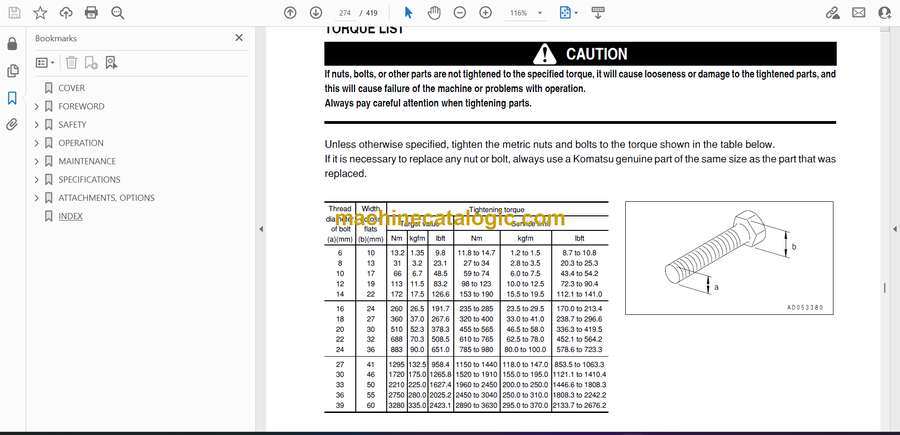Open the page thumbnails panel icon
The height and width of the screenshot is (435, 900).
tap(13, 71)
